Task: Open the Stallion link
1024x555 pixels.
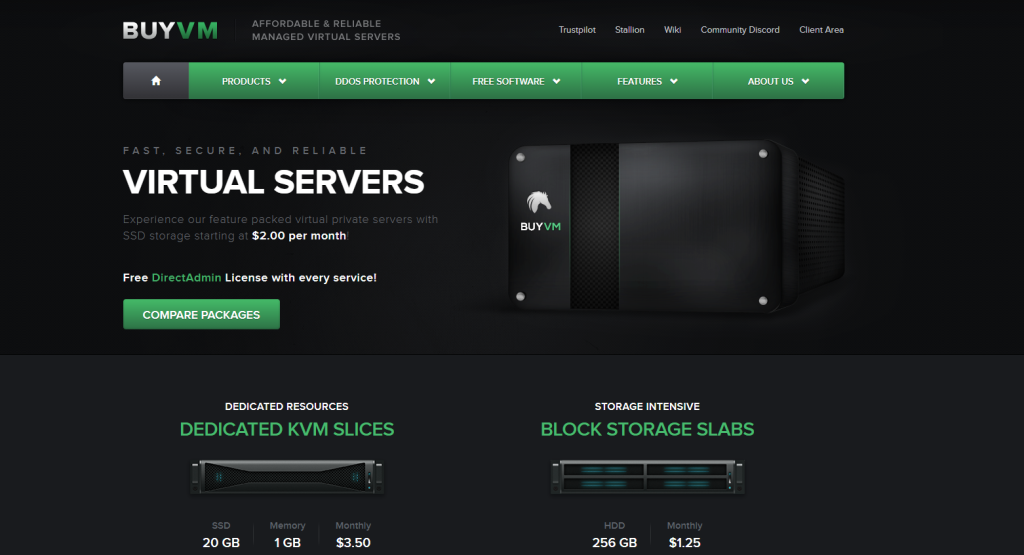Action: pos(630,30)
